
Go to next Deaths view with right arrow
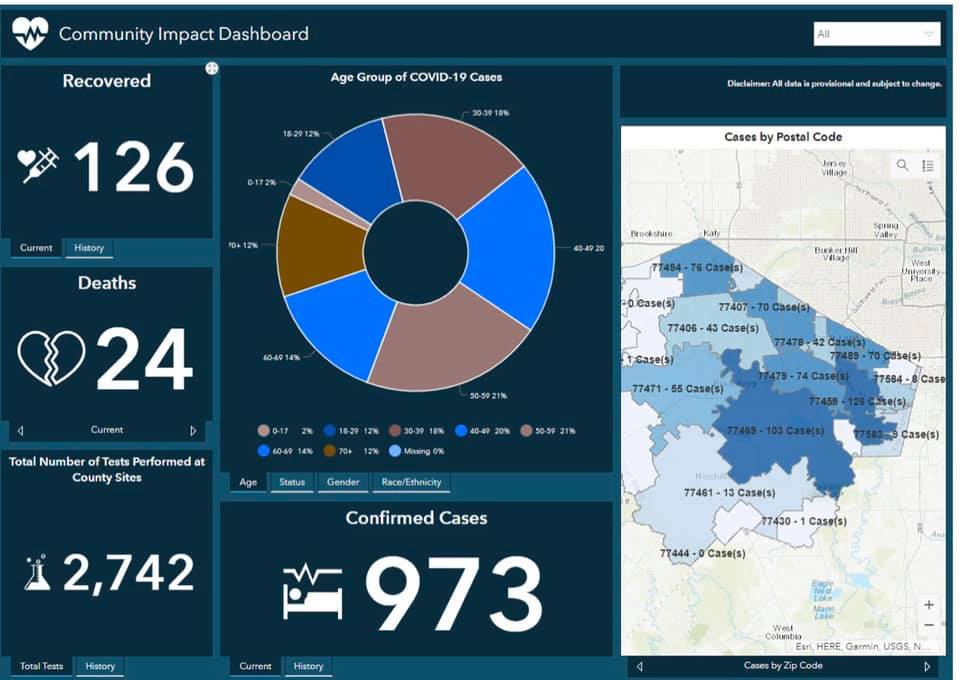[193, 431]
